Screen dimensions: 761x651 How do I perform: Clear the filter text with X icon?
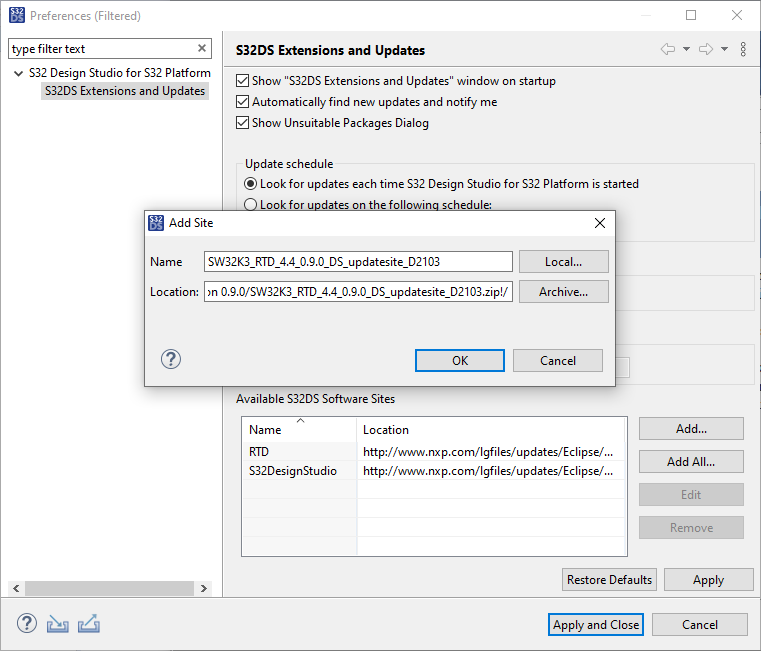[202, 48]
